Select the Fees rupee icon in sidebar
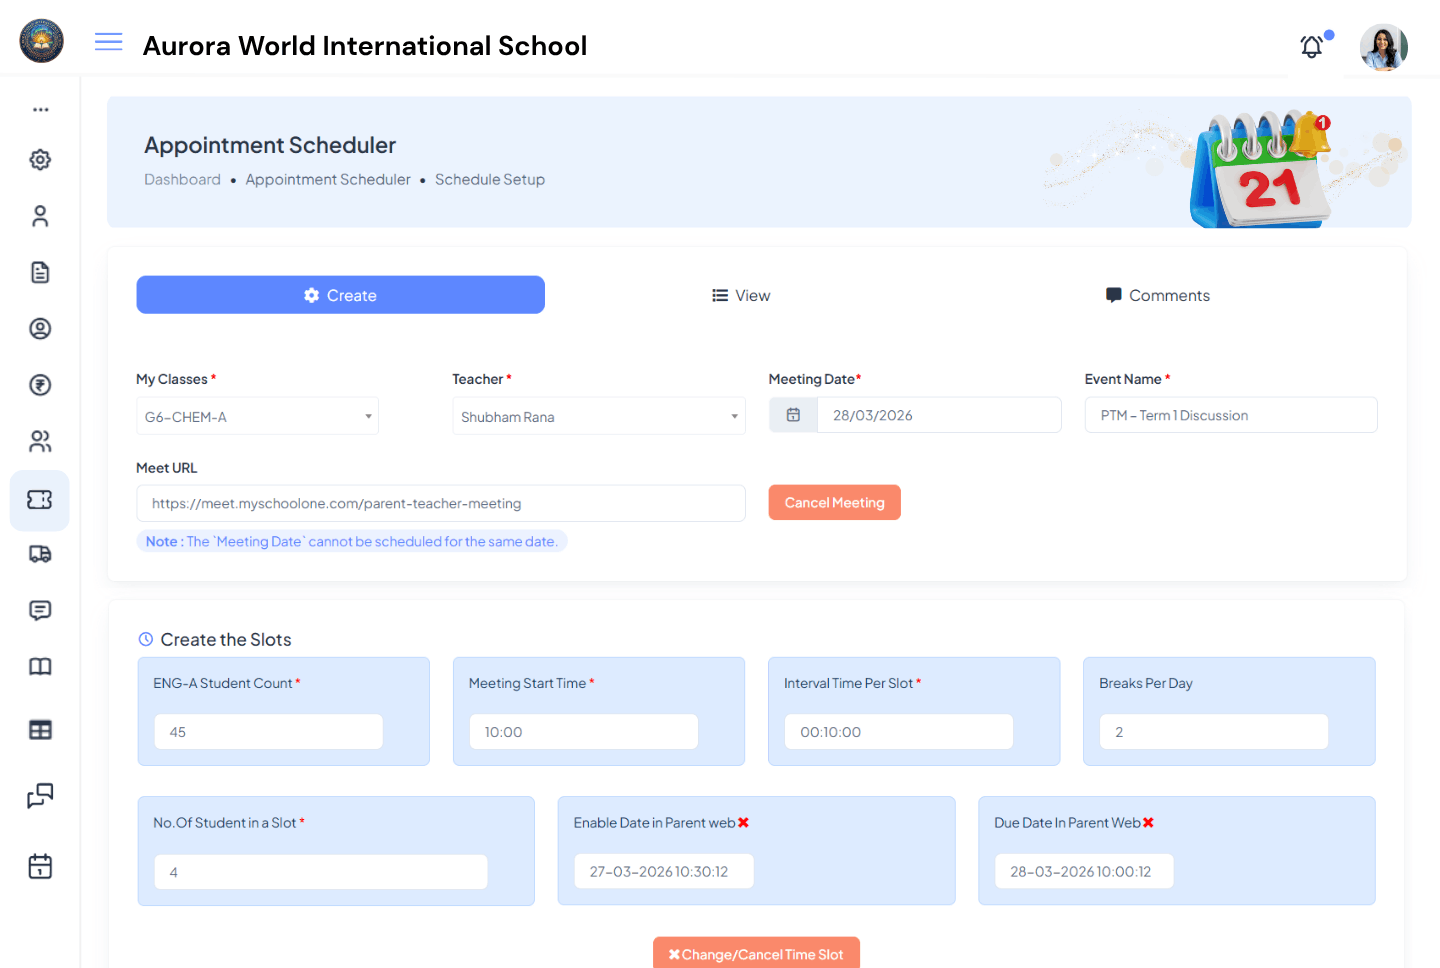The height and width of the screenshot is (968, 1440). pos(40,385)
